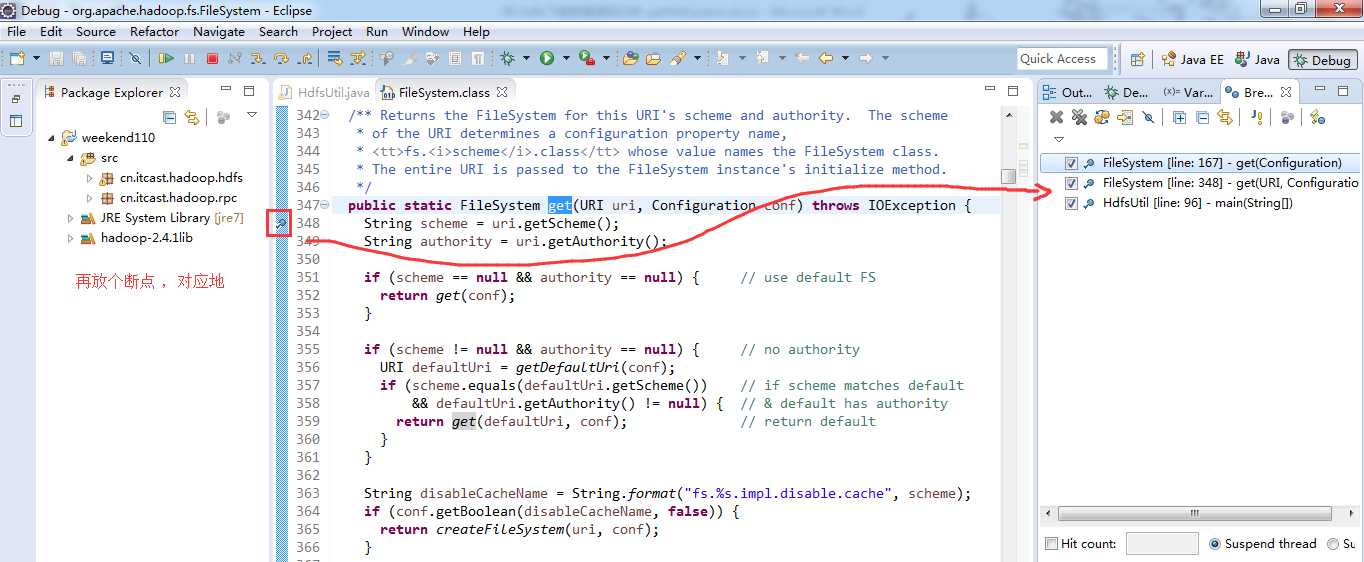Open the New wizard dropdown arrow
Image resolution: width=1364 pixels, height=562 pixels.
pyautogui.click(x=36, y=58)
